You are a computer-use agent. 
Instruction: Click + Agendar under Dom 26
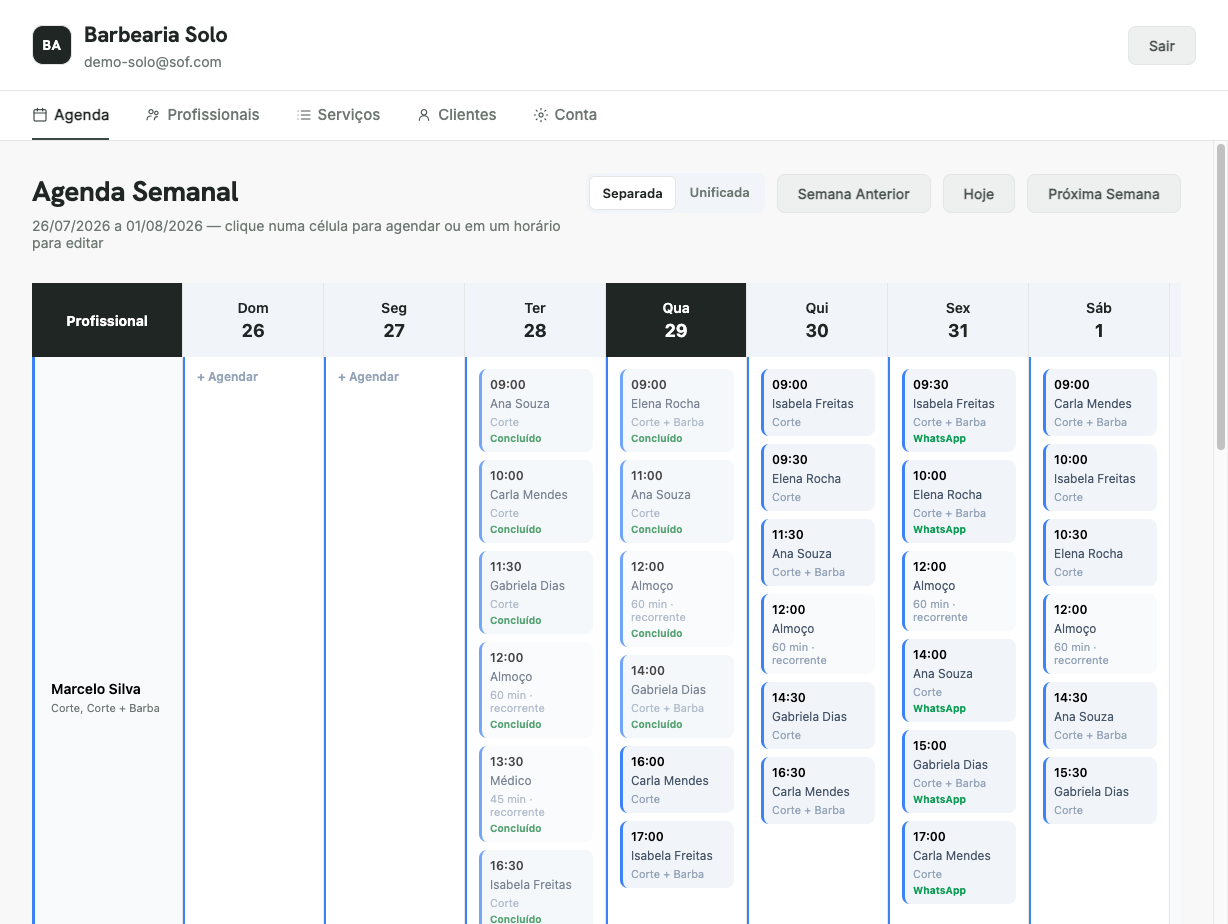pos(228,377)
